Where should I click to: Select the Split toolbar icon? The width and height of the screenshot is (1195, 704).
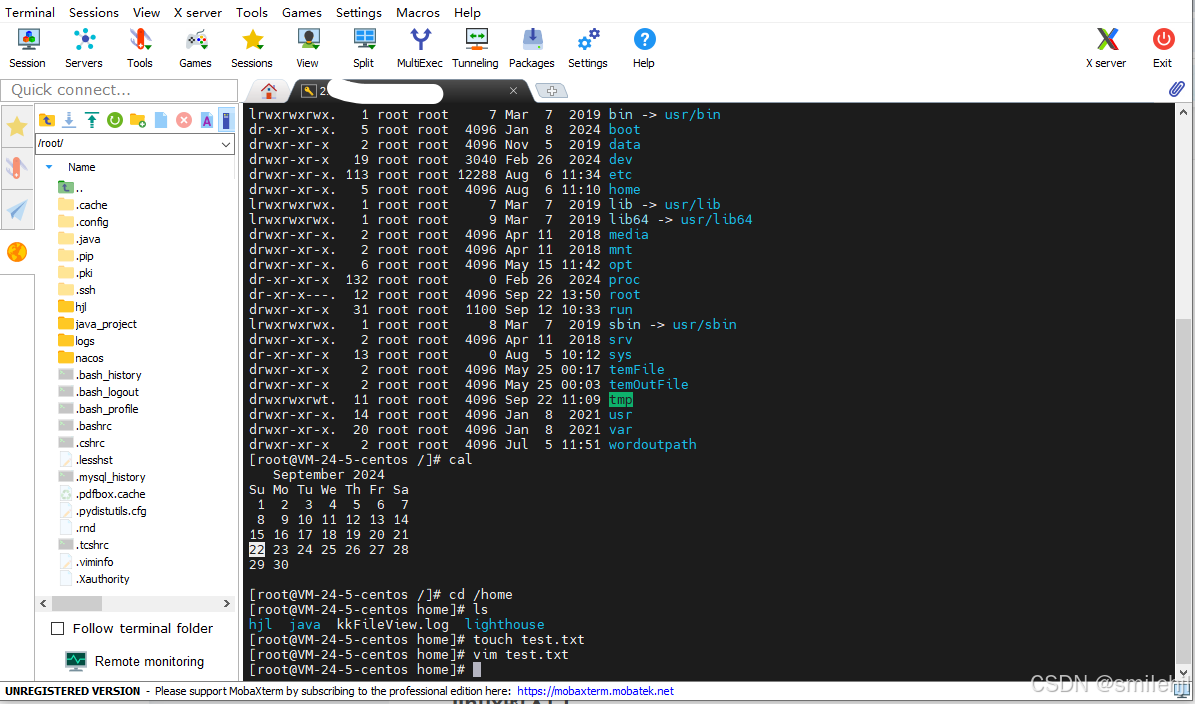click(364, 49)
